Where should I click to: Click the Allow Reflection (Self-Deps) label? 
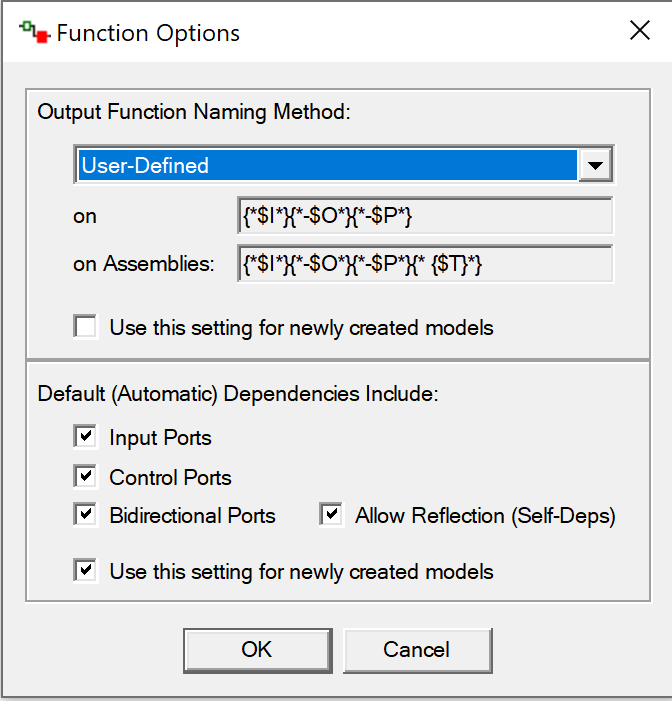point(485,516)
